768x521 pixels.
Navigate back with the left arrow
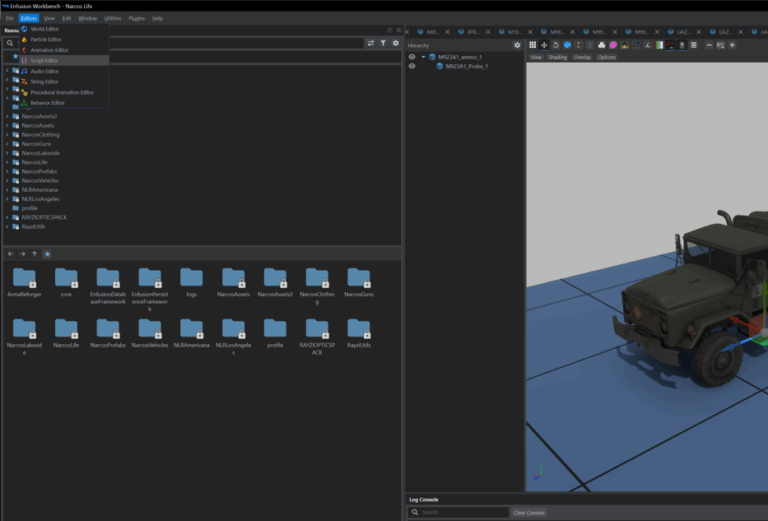[x=11, y=254]
